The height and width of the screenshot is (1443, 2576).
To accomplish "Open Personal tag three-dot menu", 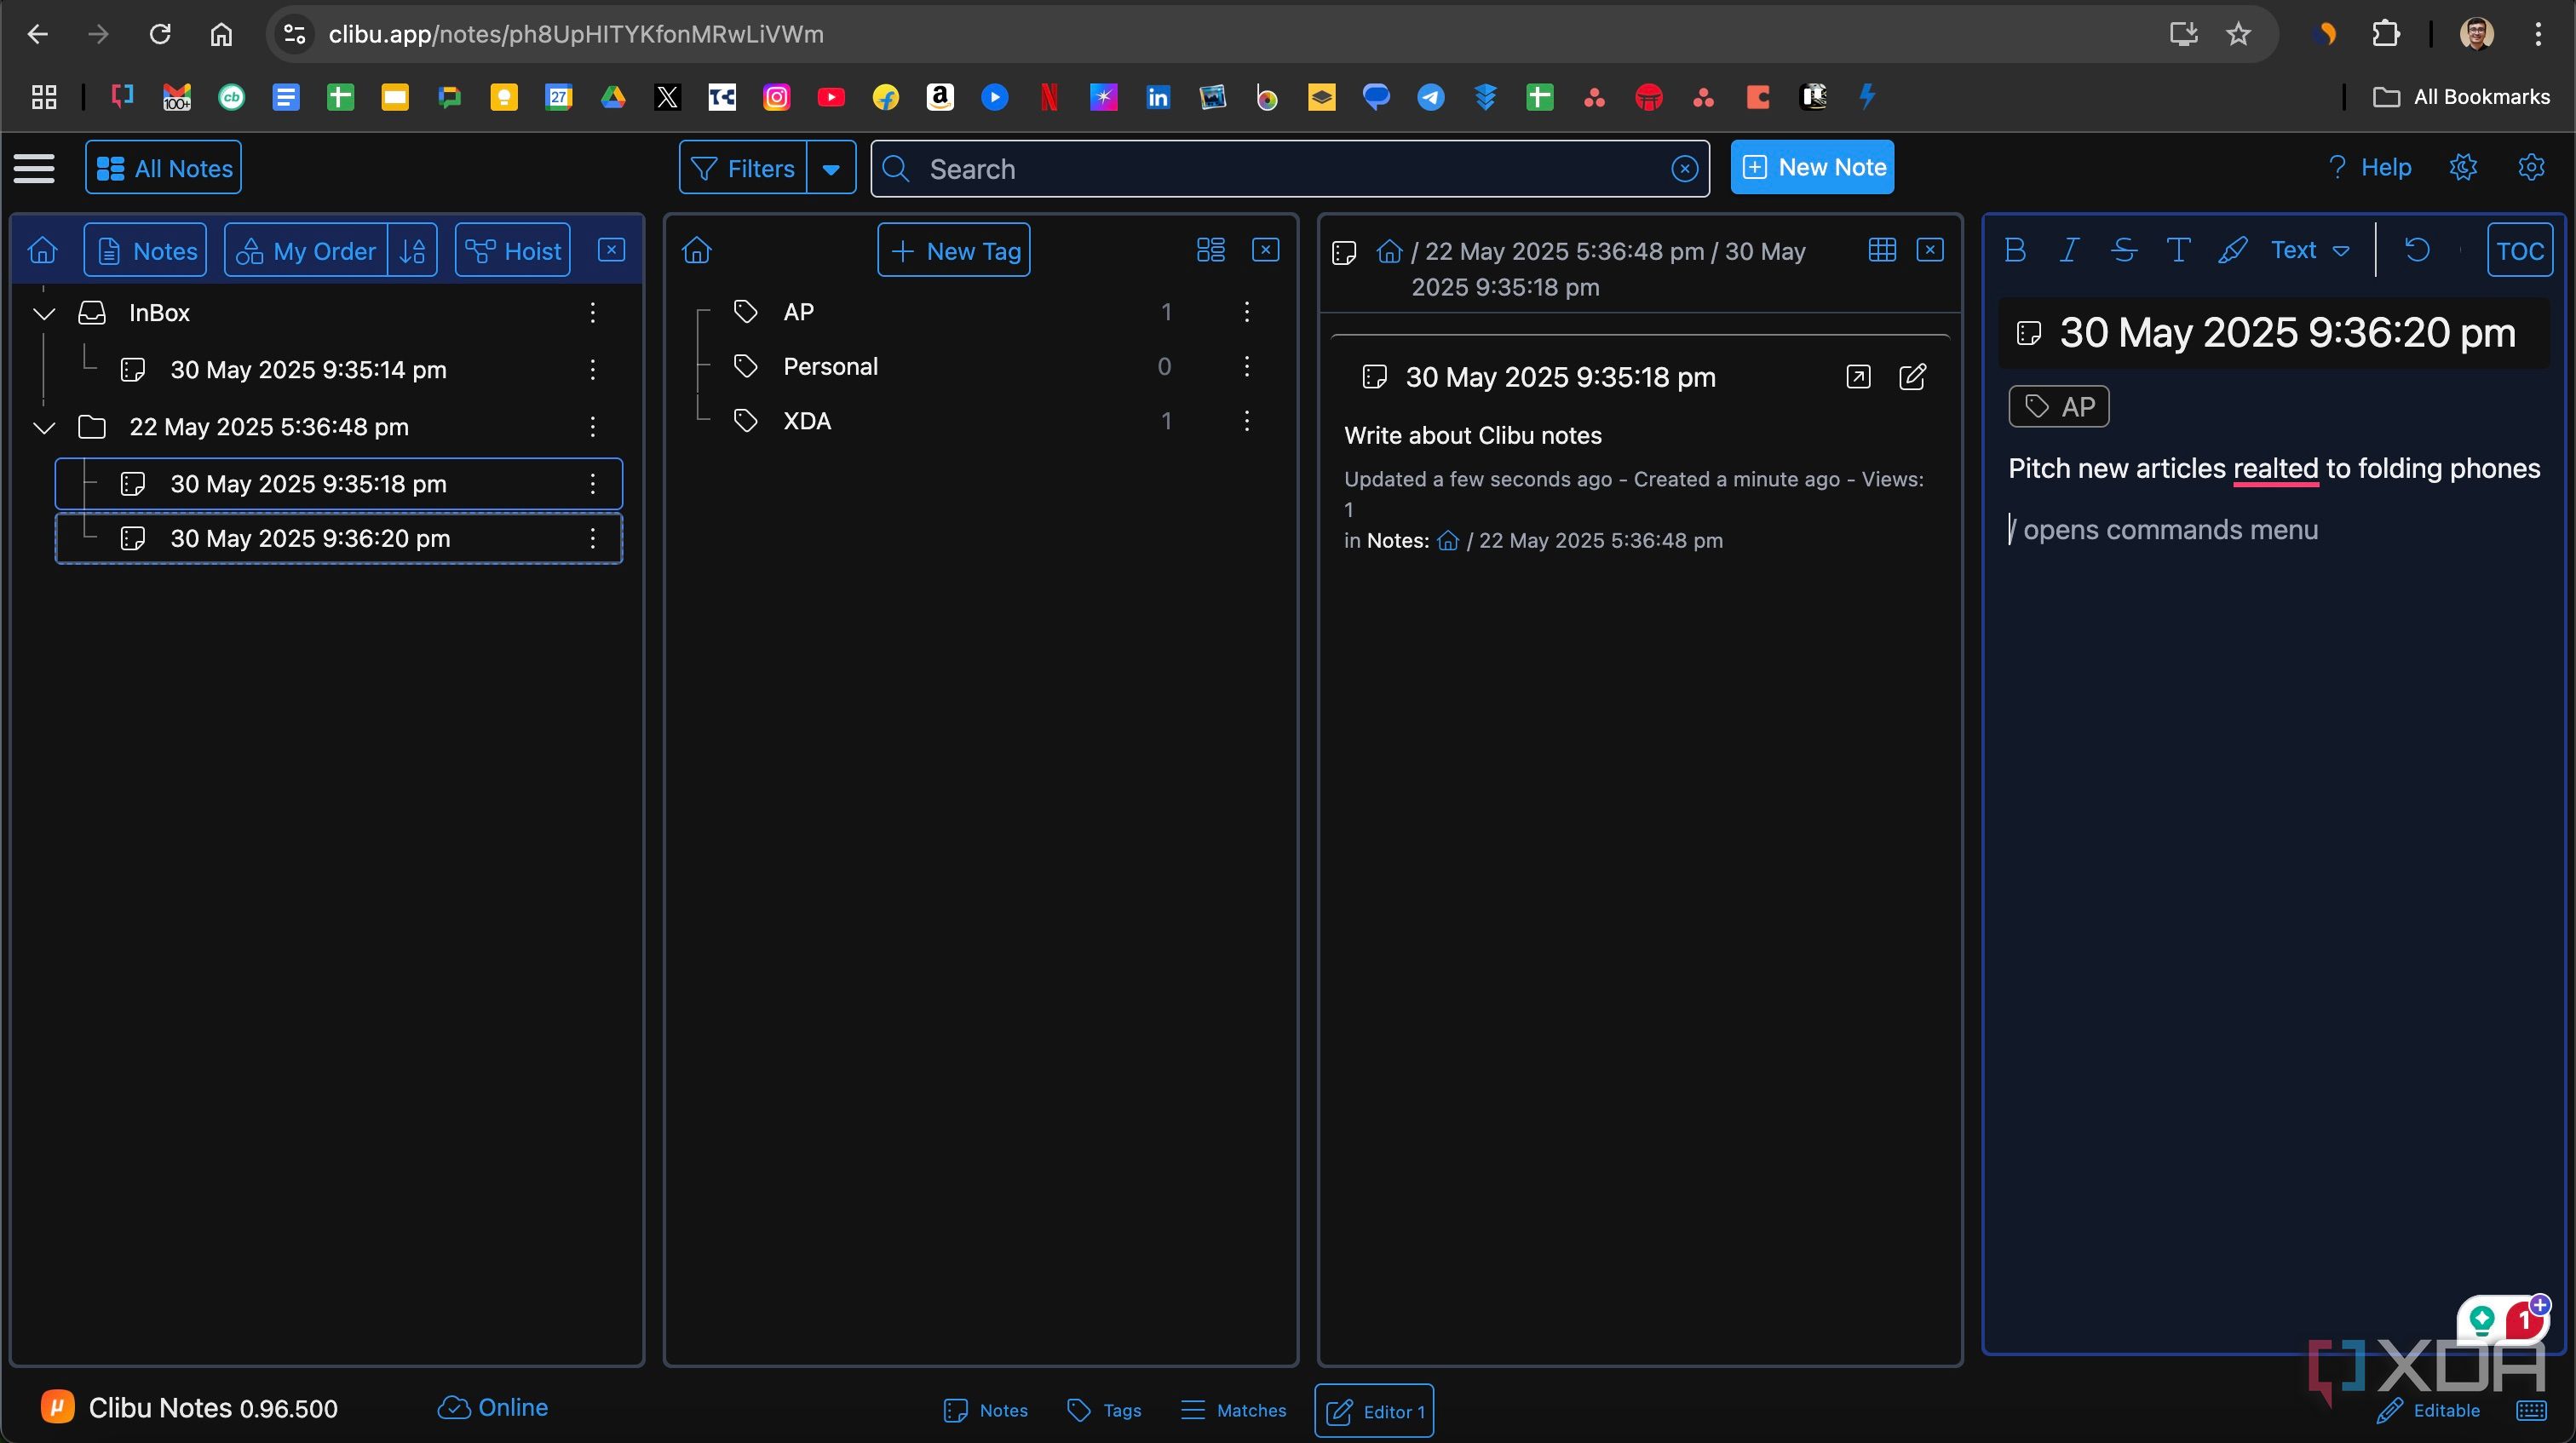I will tap(1247, 367).
